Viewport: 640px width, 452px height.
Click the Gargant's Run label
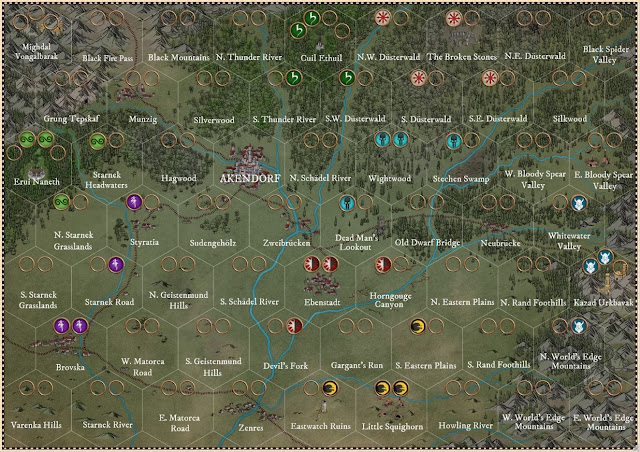pos(357,365)
